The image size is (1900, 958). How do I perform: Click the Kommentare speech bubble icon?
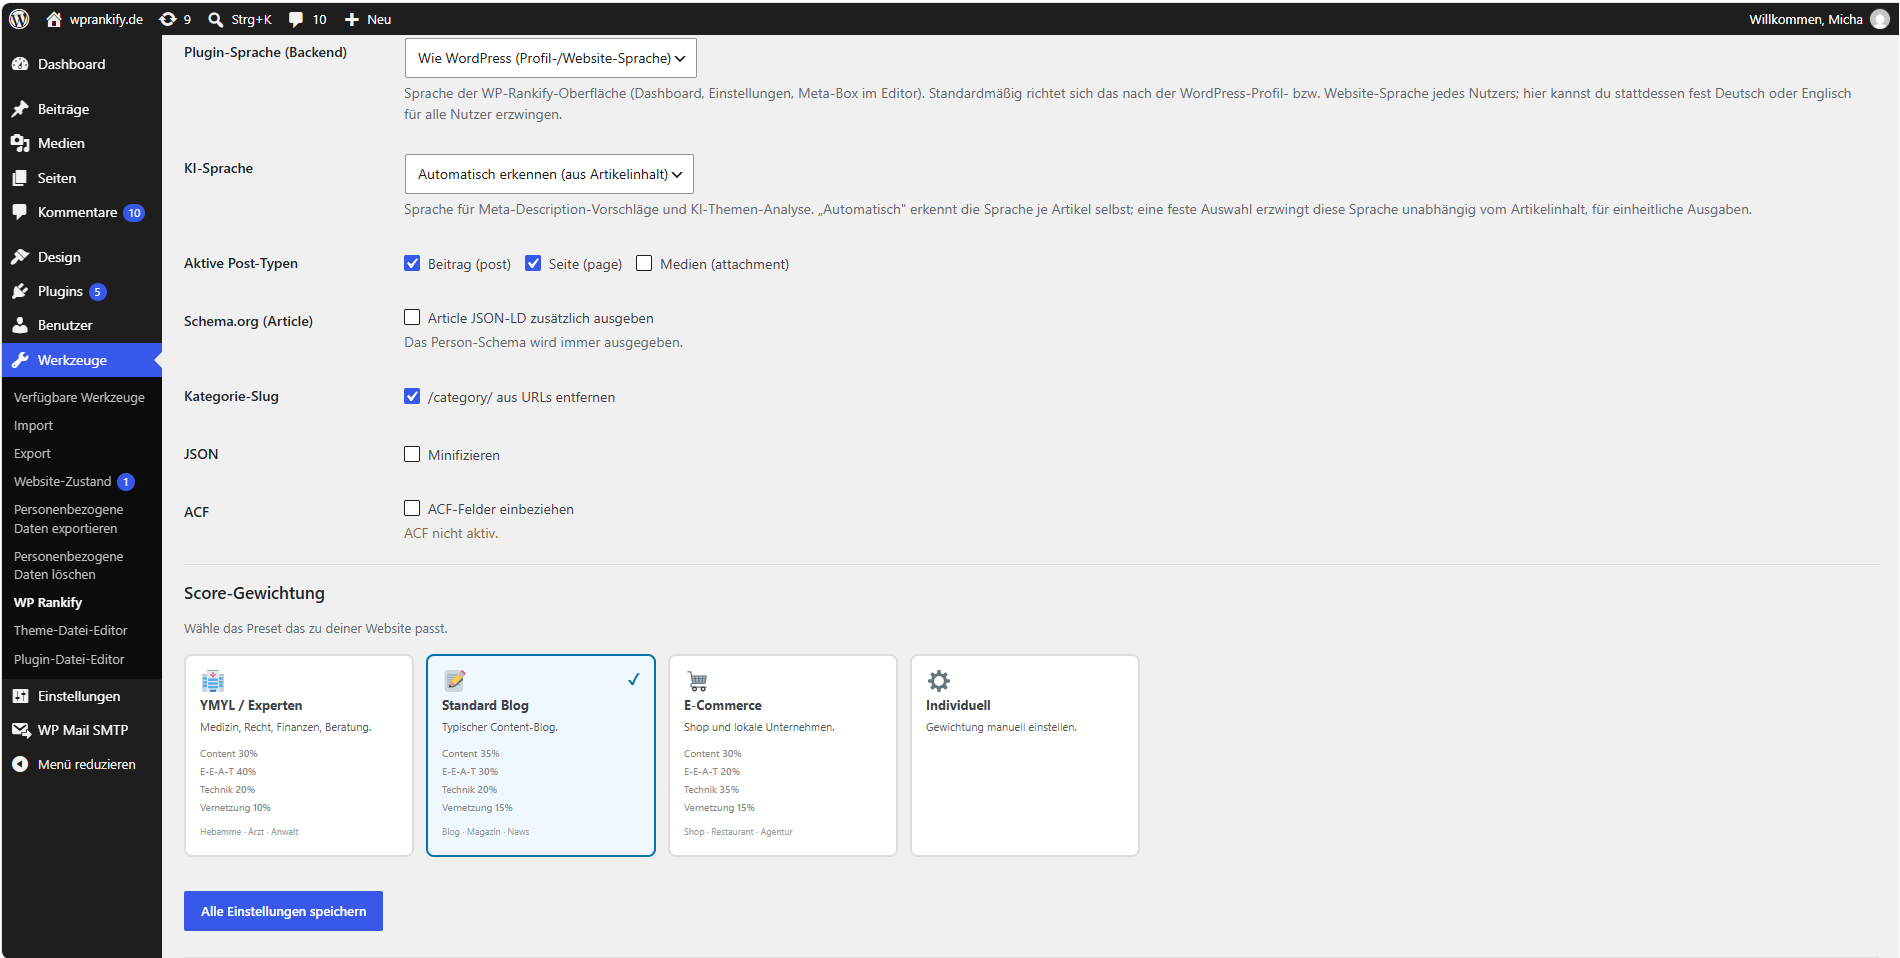[x=20, y=212]
